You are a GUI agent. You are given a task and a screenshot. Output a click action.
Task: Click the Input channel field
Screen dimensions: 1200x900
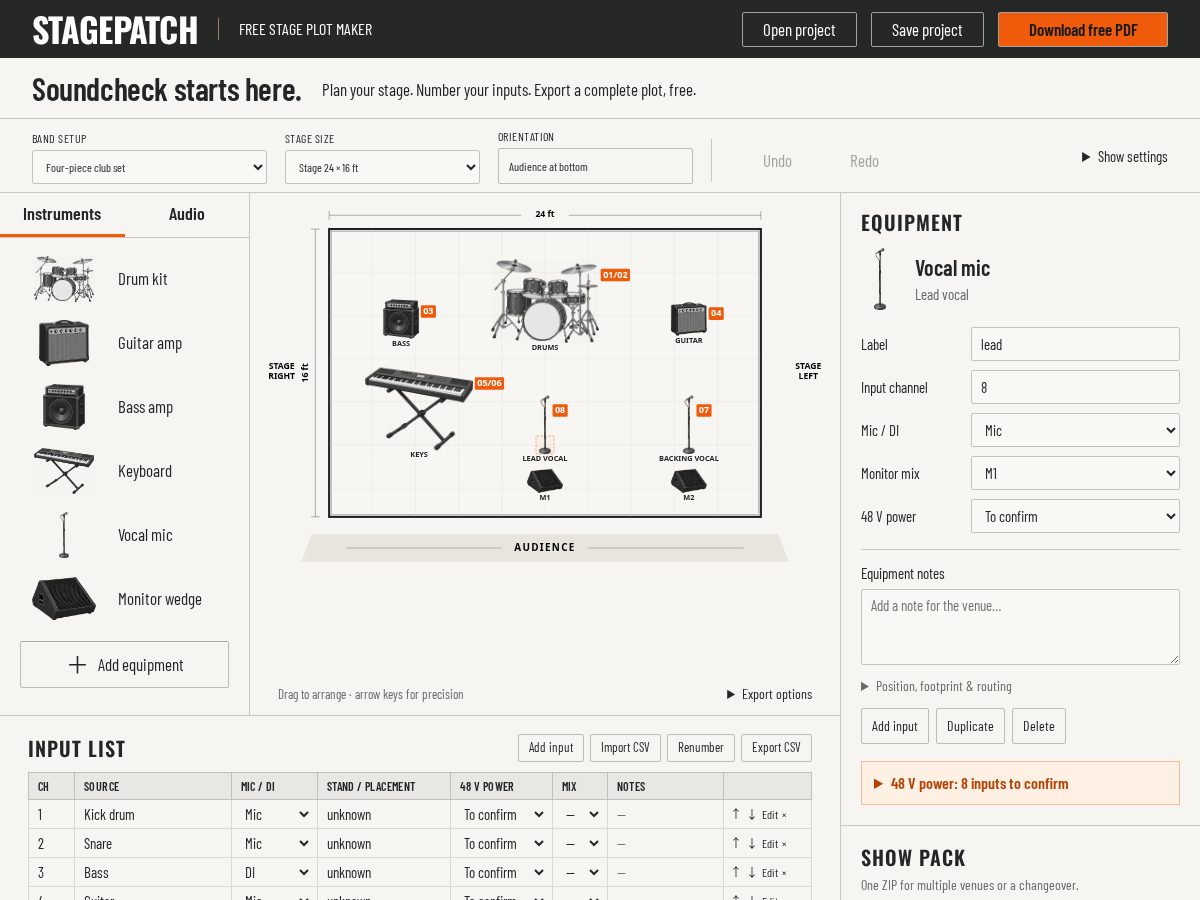point(1075,387)
